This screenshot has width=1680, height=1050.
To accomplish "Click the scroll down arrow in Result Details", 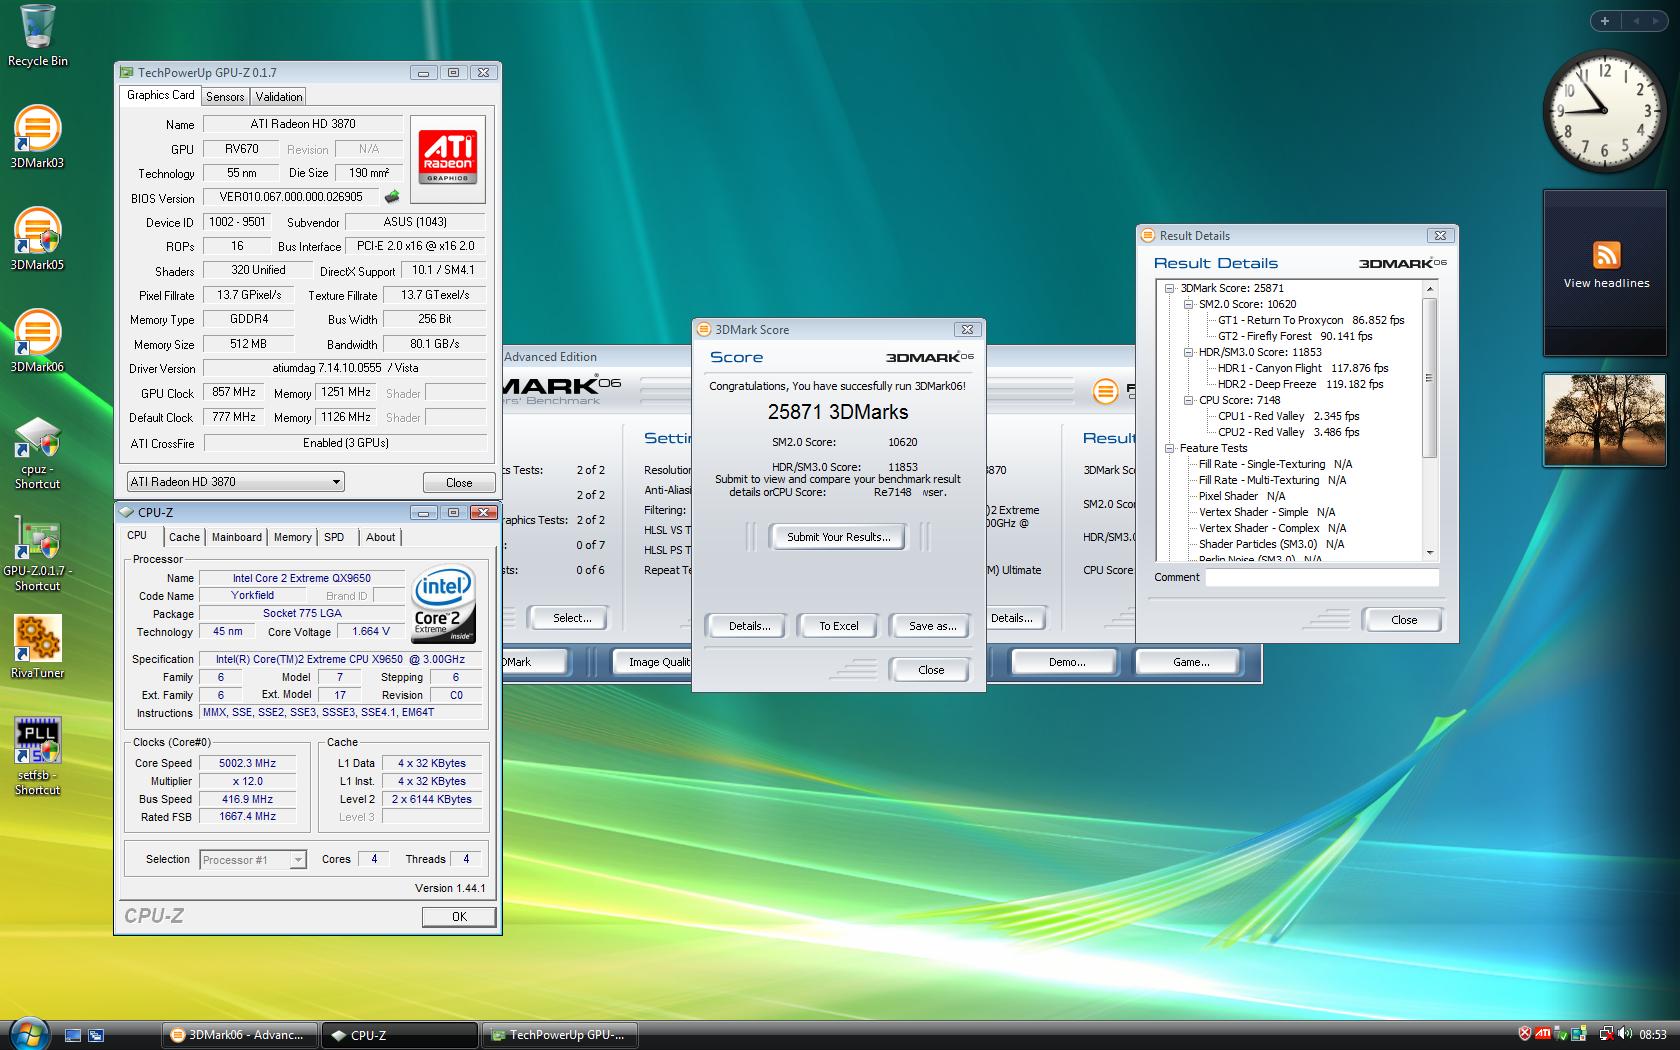I will [x=1429, y=552].
